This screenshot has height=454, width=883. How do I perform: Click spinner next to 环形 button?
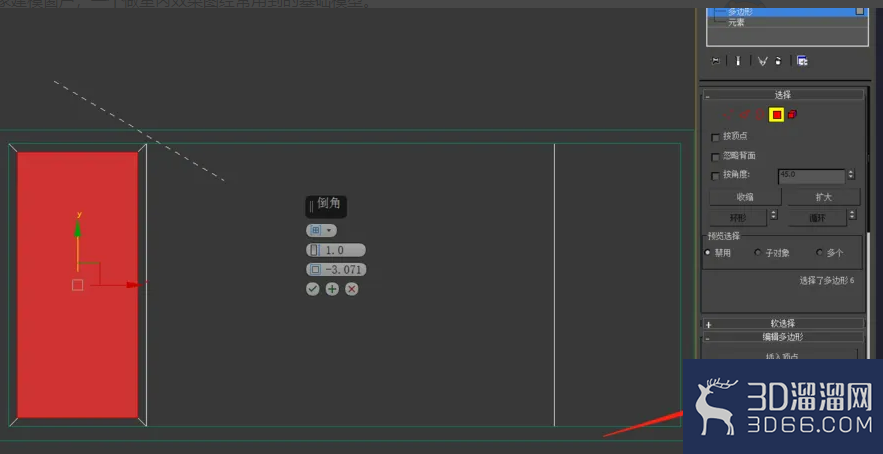coord(774,215)
